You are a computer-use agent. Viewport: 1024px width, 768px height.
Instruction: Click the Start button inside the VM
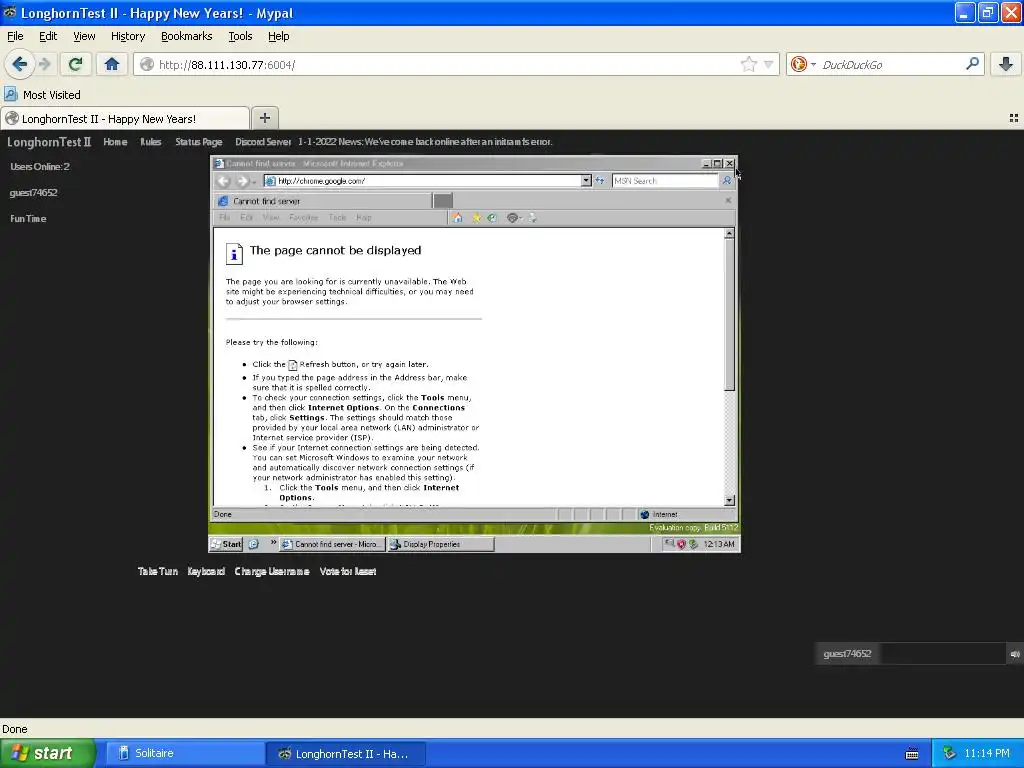point(226,544)
